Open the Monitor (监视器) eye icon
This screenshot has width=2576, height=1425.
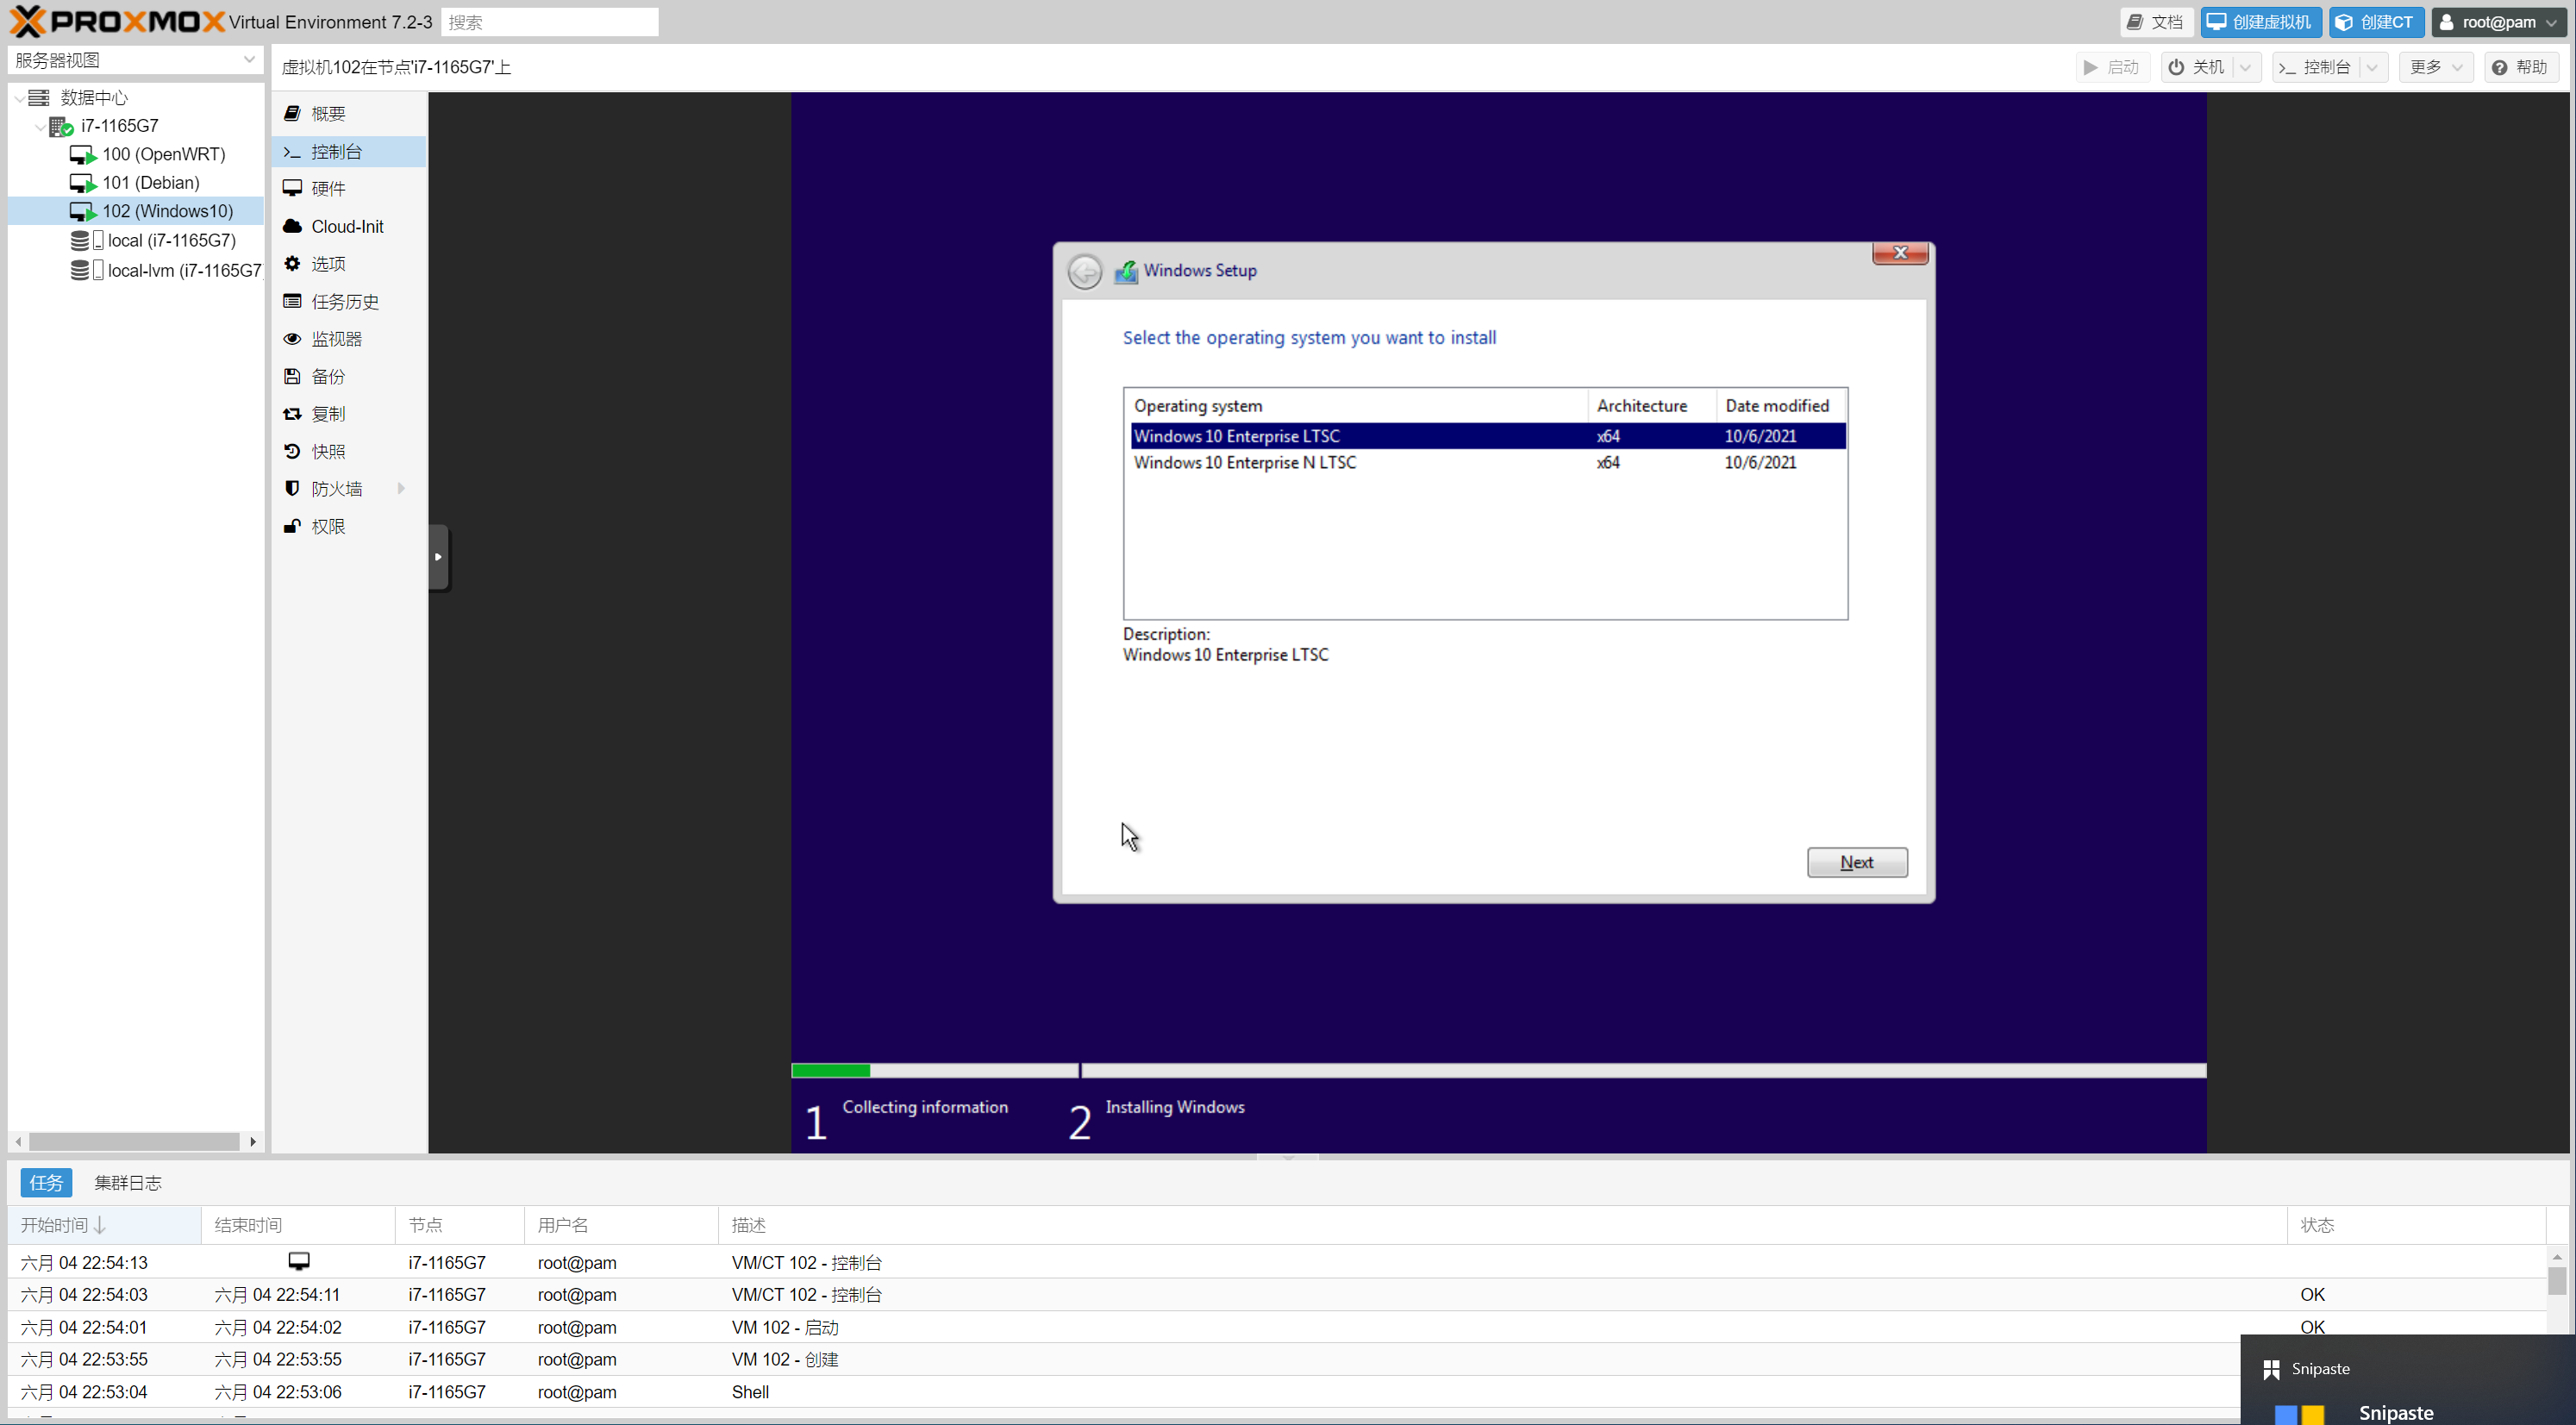tap(292, 339)
